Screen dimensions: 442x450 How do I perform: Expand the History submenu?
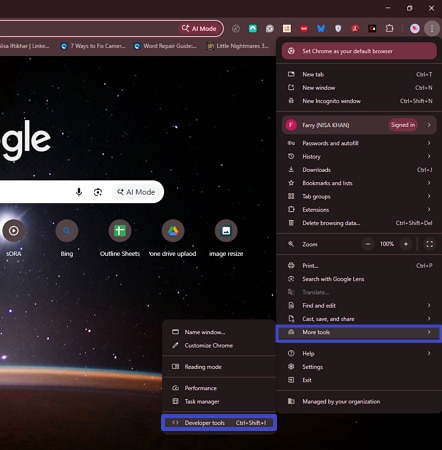[x=359, y=156]
